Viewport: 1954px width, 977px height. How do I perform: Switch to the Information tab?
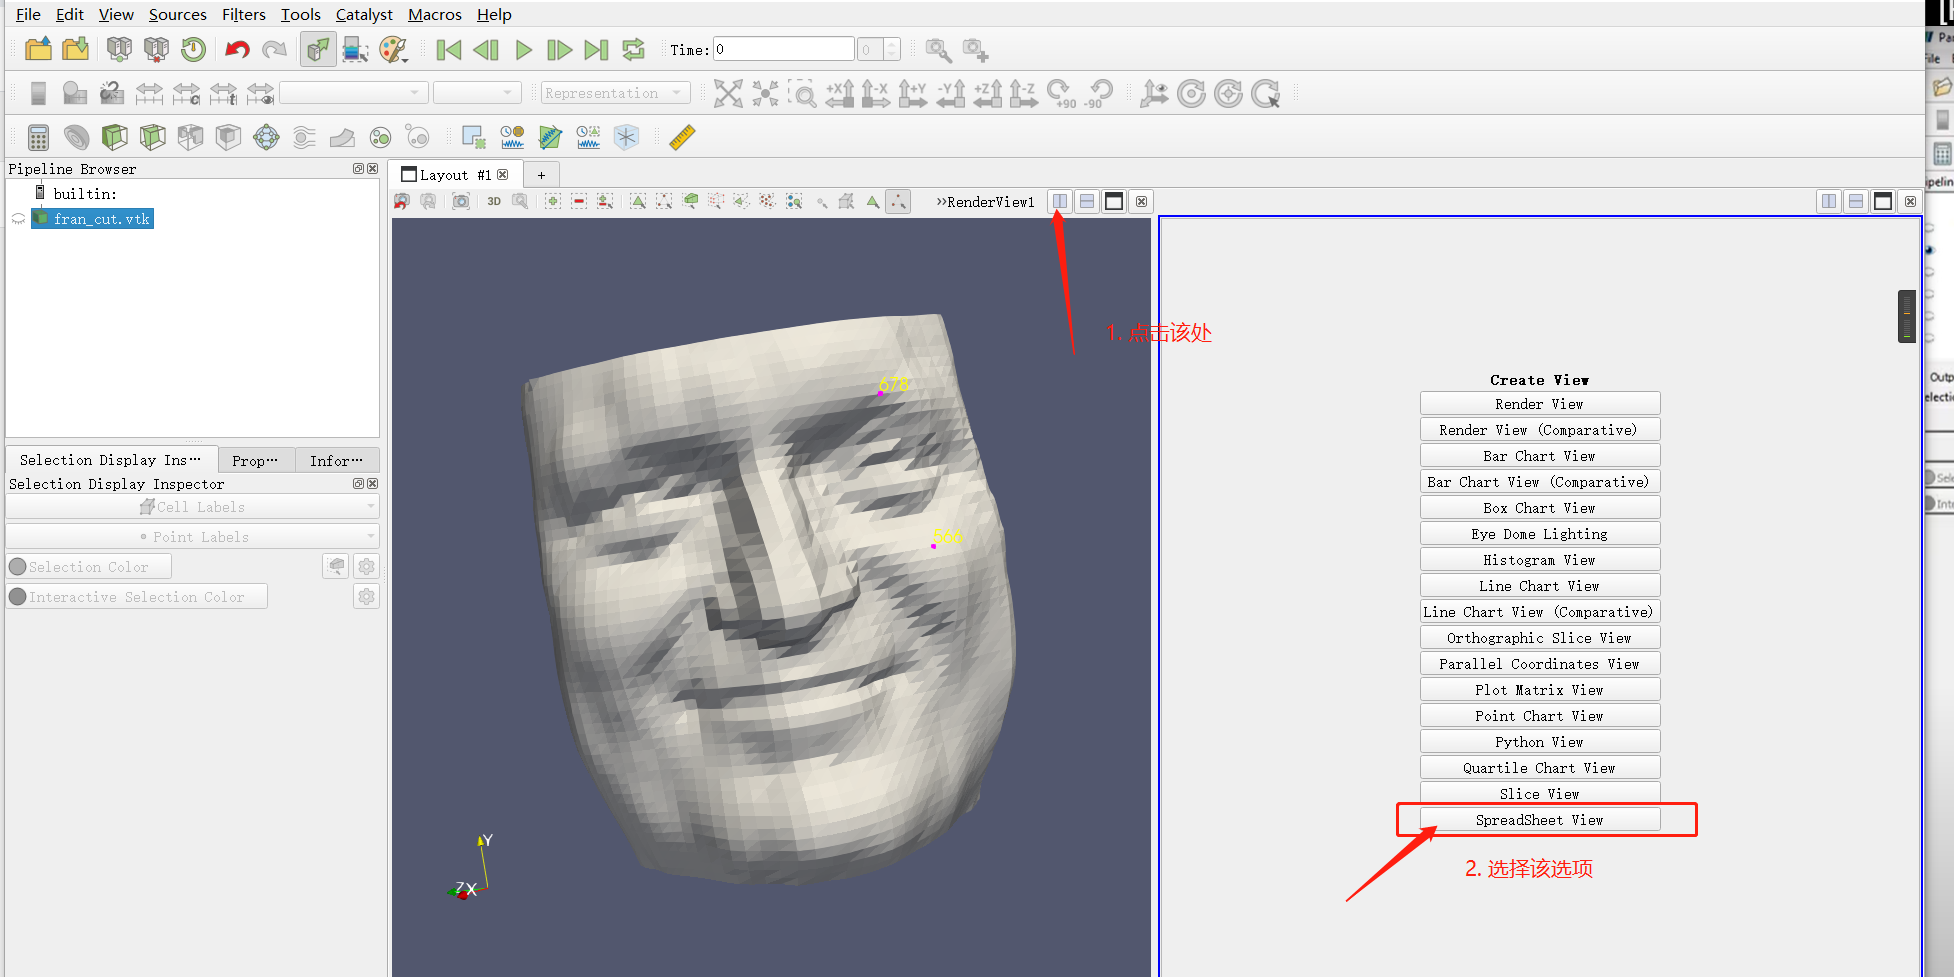(x=337, y=460)
